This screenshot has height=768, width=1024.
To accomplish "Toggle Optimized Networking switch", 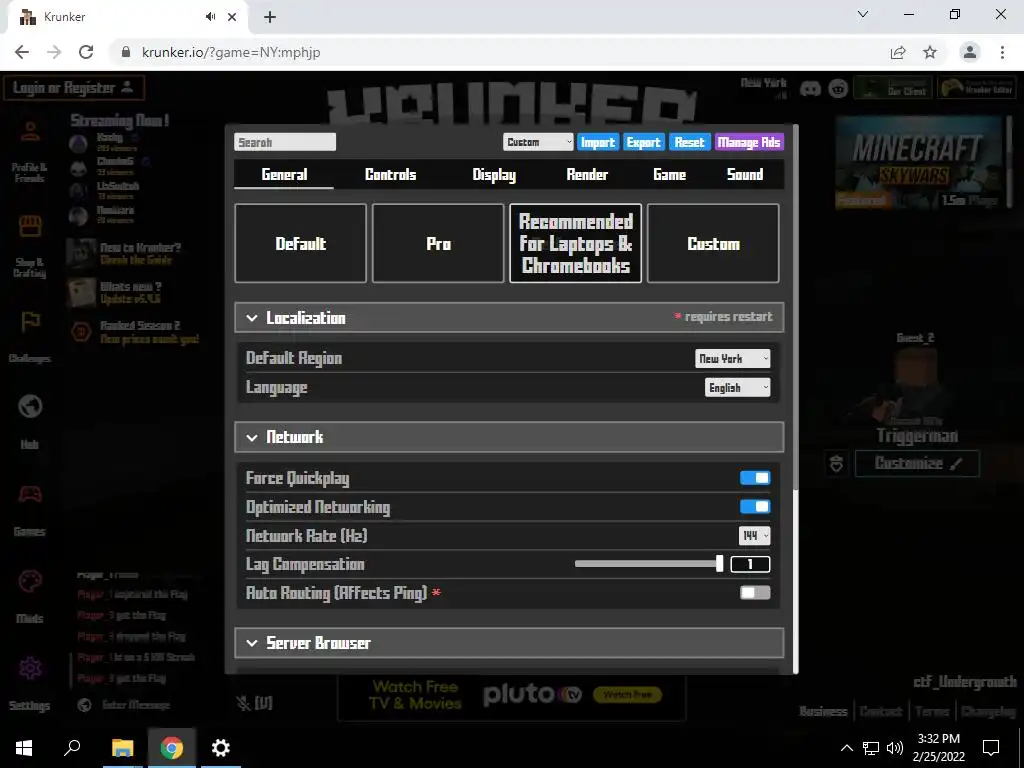I will [x=755, y=507].
